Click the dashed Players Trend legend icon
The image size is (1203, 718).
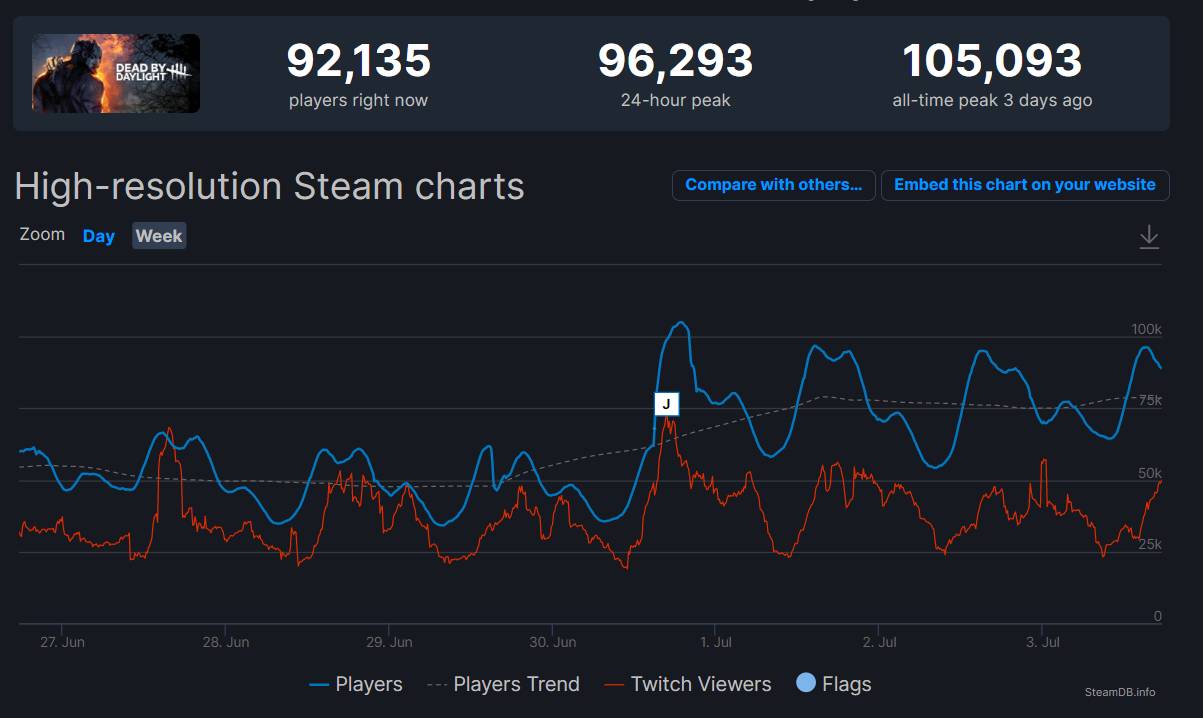[434, 684]
